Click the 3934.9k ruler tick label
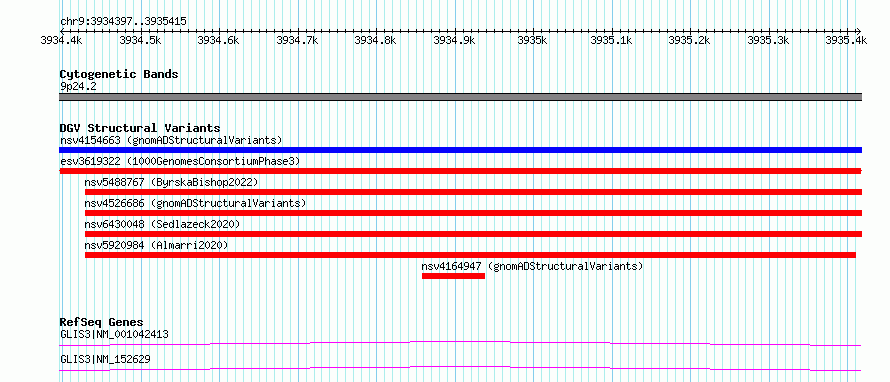Screen dimensions: 890x382 click(x=454, y=40)
